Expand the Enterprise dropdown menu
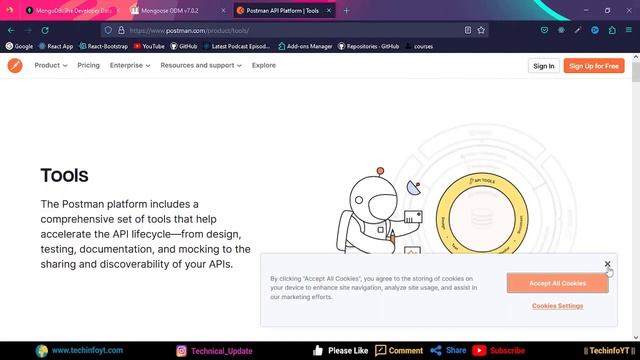 (130, 65)
